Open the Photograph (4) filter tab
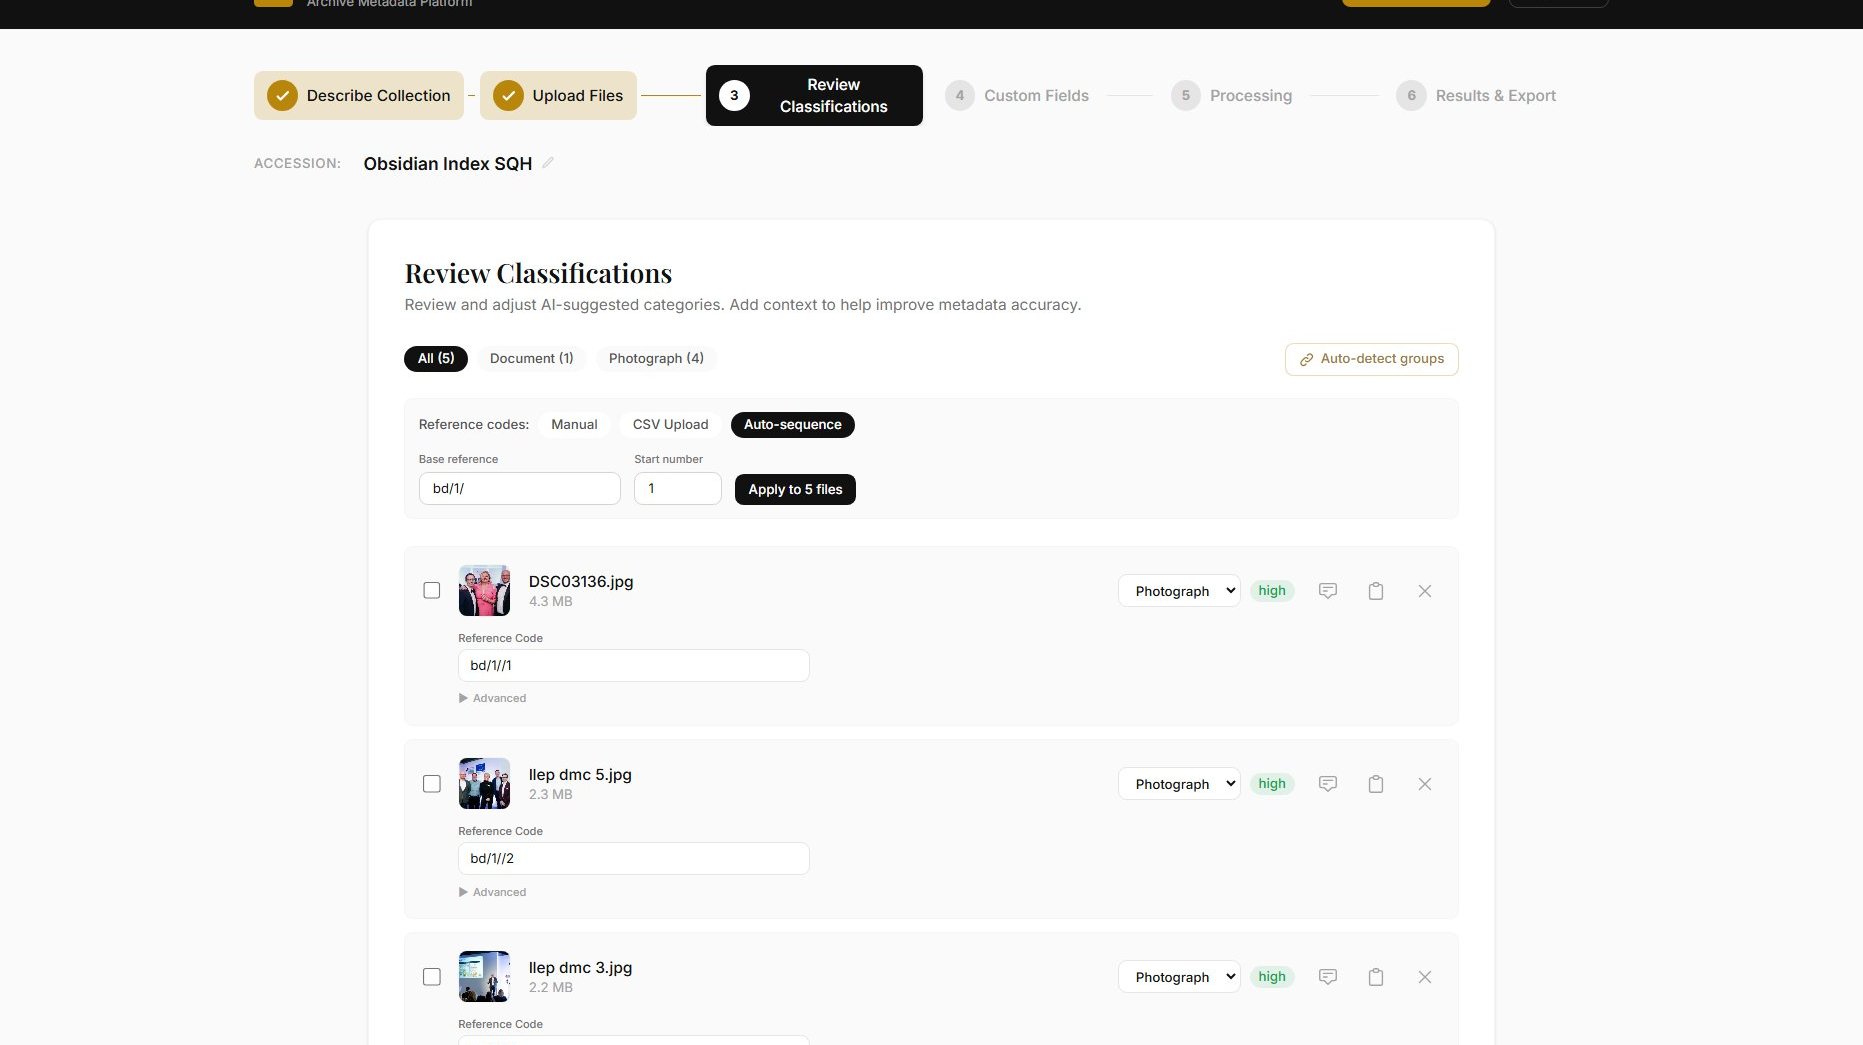Viewport: 1863px width, 1045px height. click(x=656, y=358)
